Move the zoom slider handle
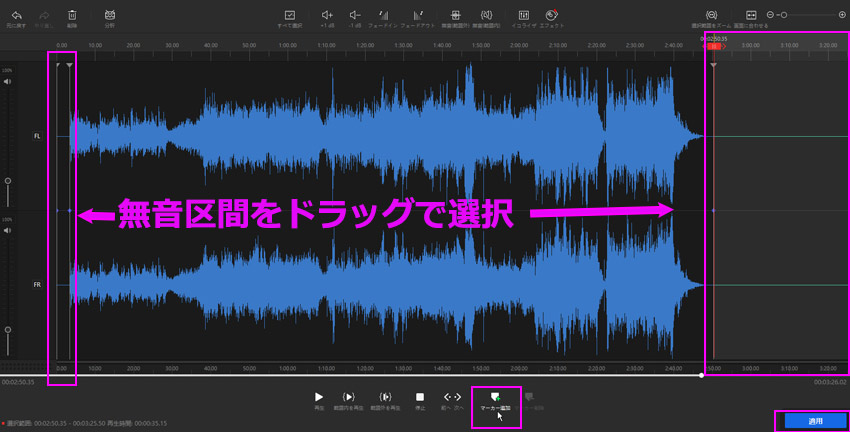Image resolution: width=850 pixels, height=432 pixels. (783, 15)
